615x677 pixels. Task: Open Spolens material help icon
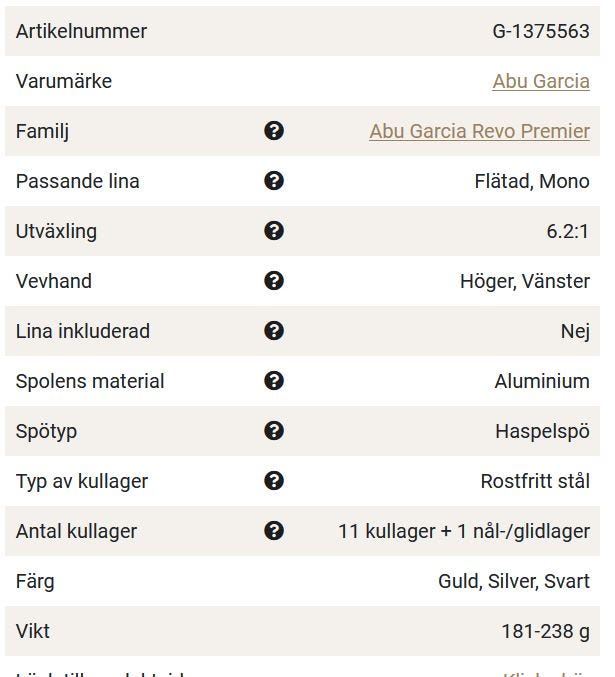click(x=274, y=381)
